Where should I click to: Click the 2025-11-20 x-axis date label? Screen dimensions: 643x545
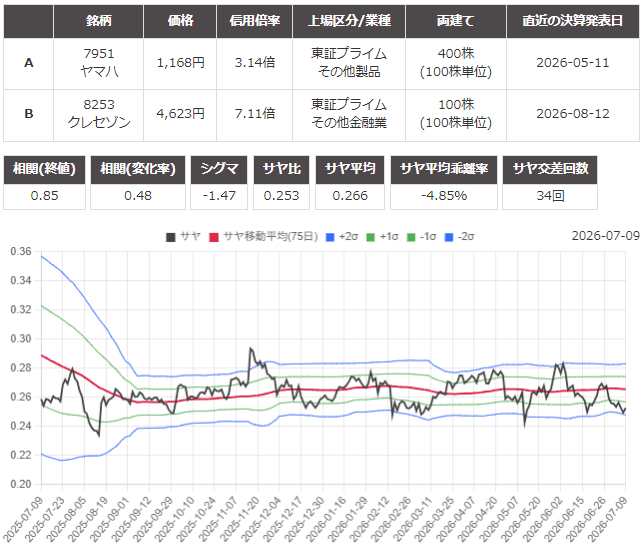[x=242, y=518]
